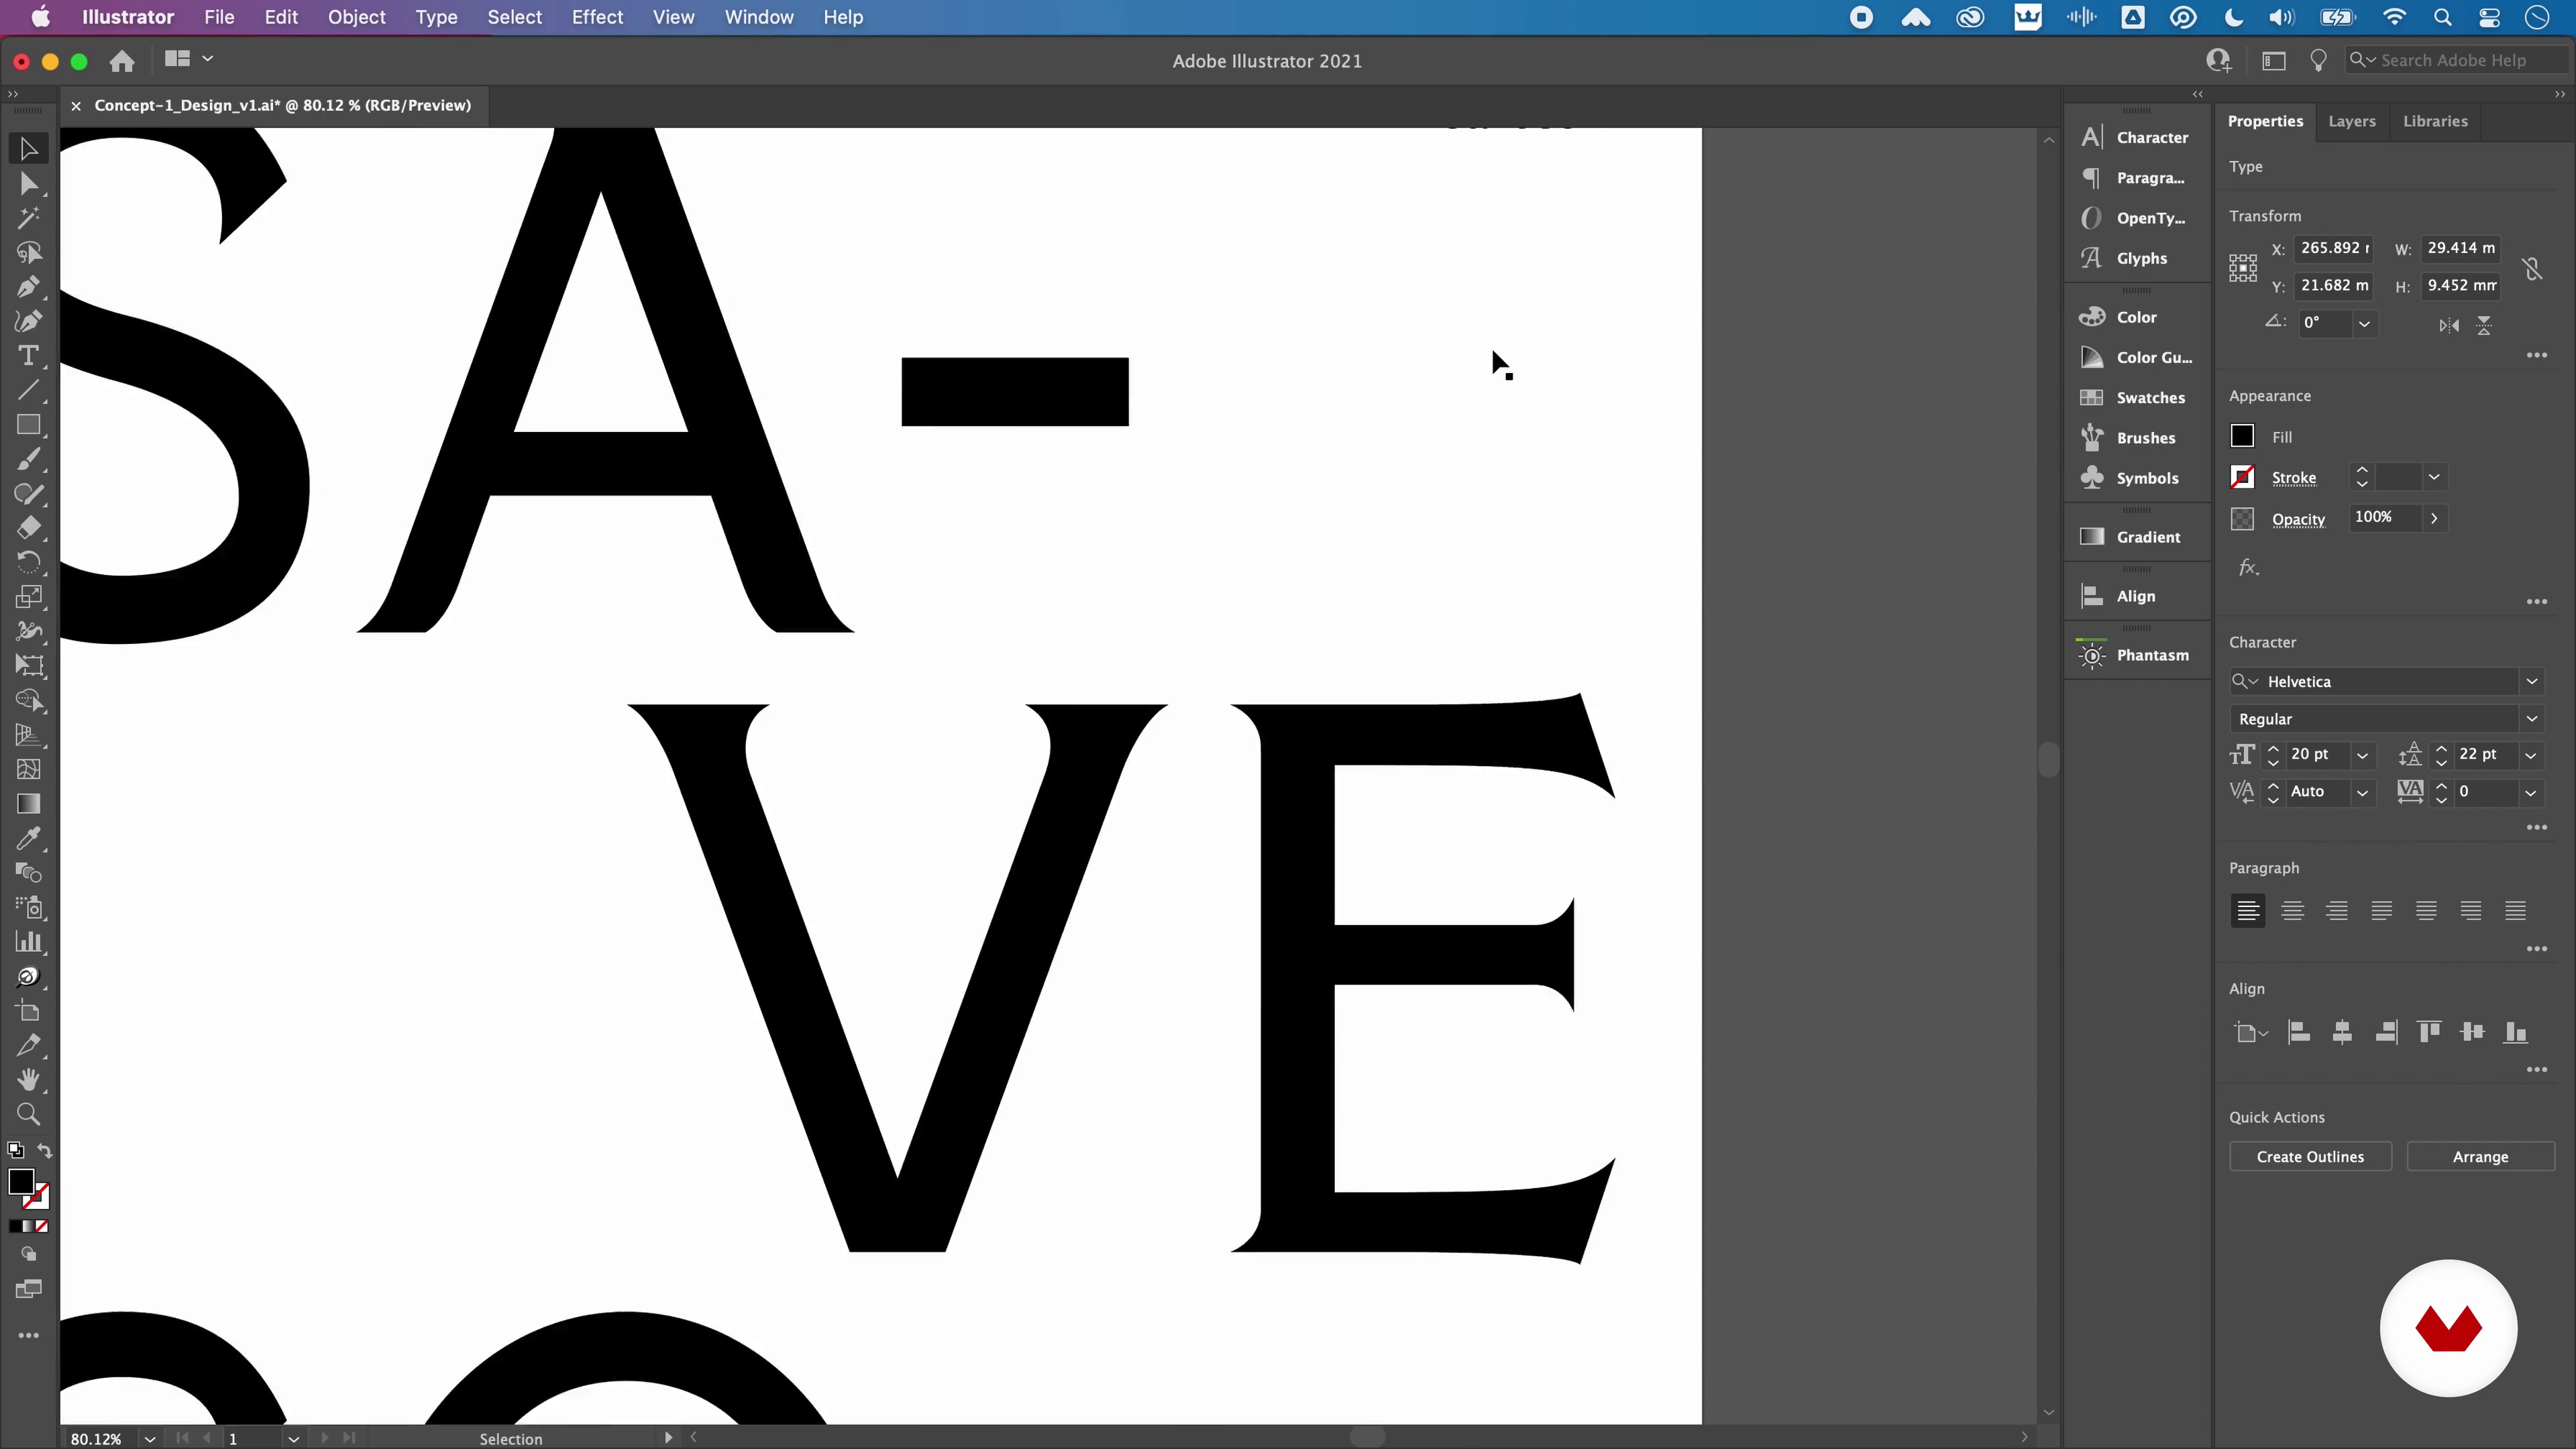Show more Character options
2576x1449 pixels.
[2537, 827]
